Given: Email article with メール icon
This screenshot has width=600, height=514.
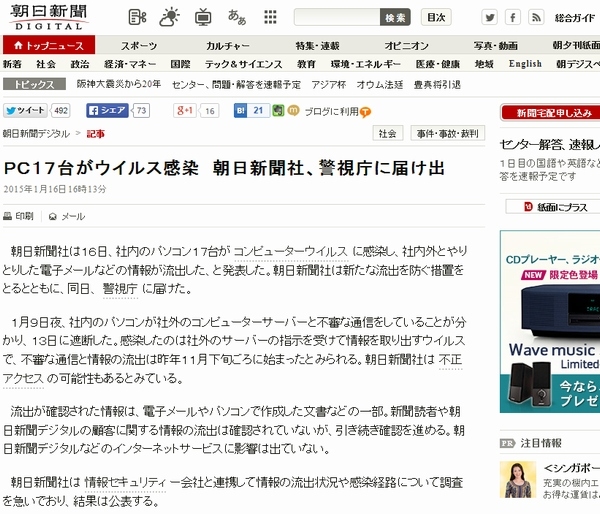Looking at the screenshot, I should pyautogui.click(x=67, y=217).
